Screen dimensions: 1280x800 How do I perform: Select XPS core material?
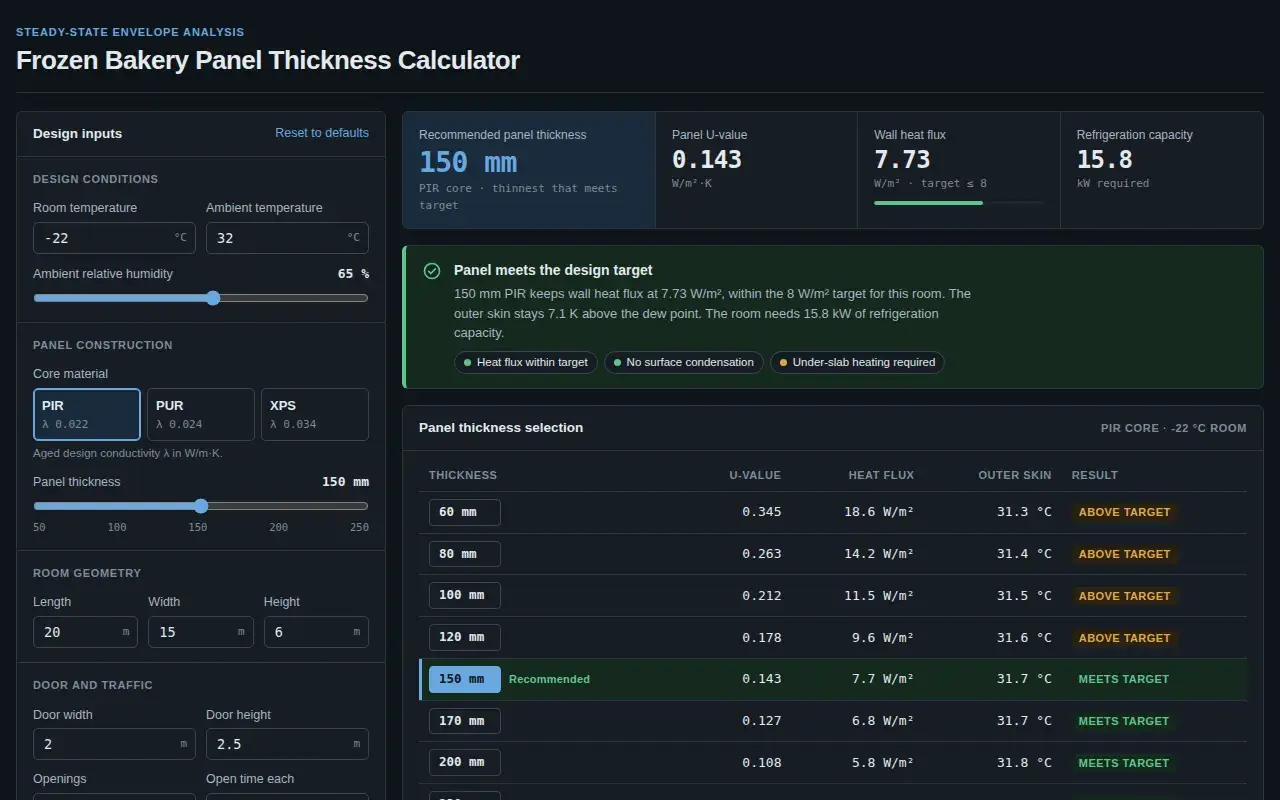click(315, 414)
